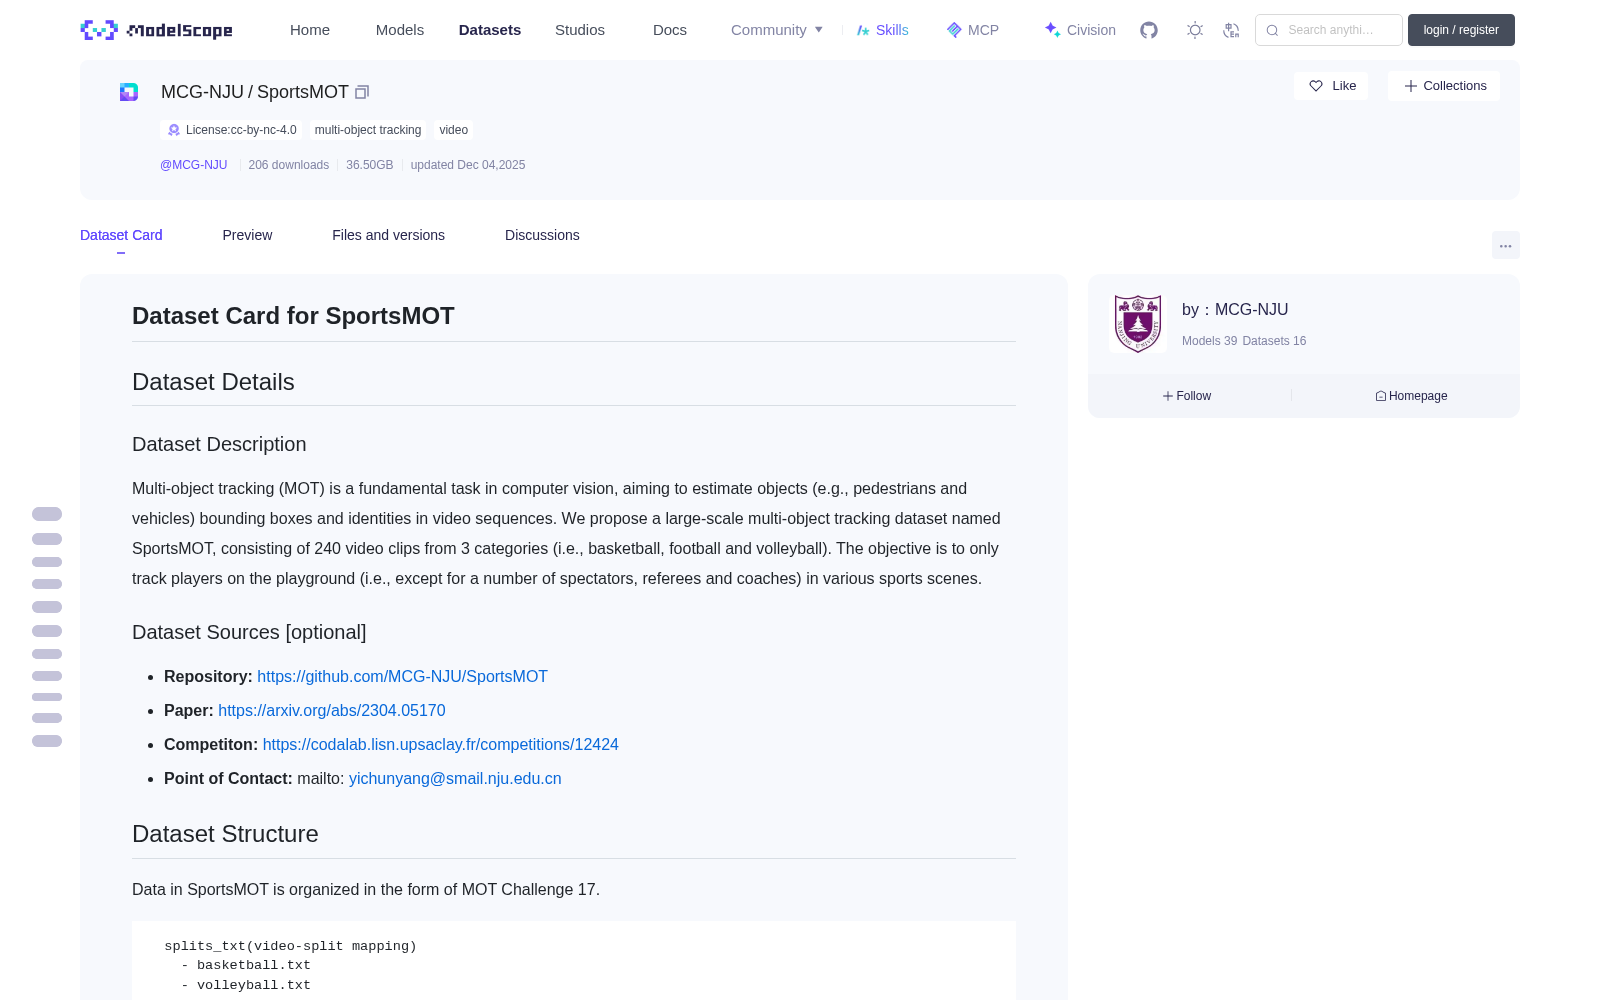Click the updated Dec 04,2025 text
Image resolution: width=1600 pixels, height=1000 pixels.
click(468, 165)
